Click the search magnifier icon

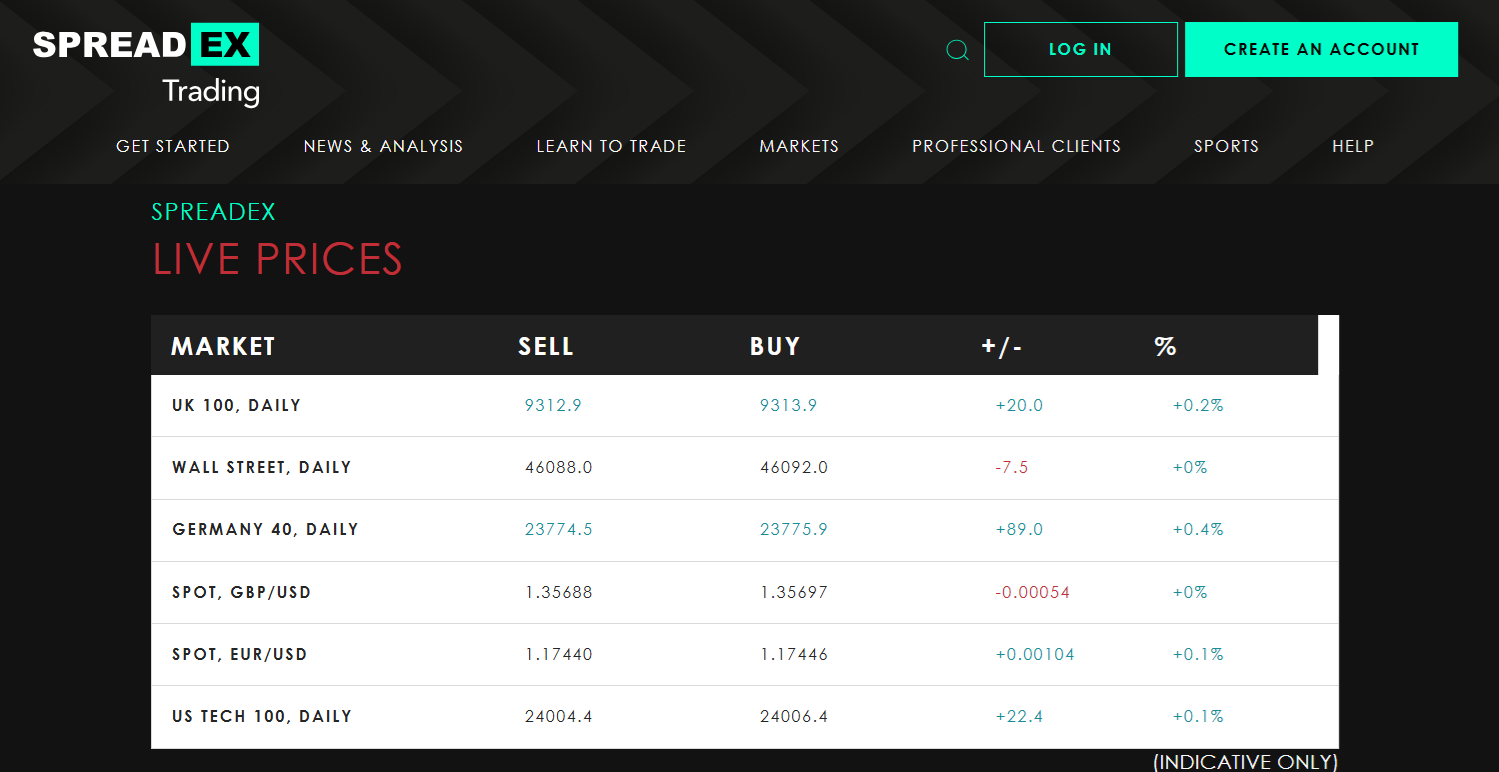[x=957, y=50]
